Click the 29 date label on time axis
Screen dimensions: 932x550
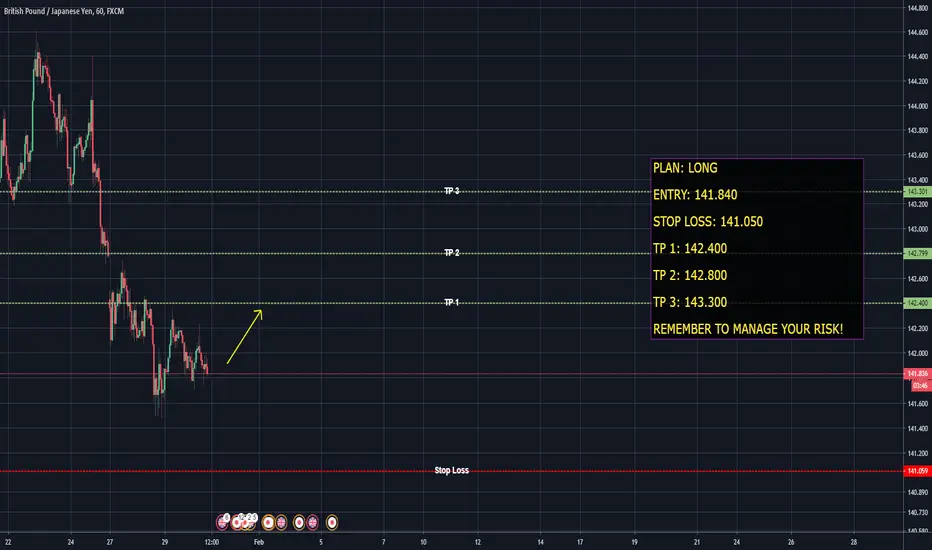click(165, 542)
